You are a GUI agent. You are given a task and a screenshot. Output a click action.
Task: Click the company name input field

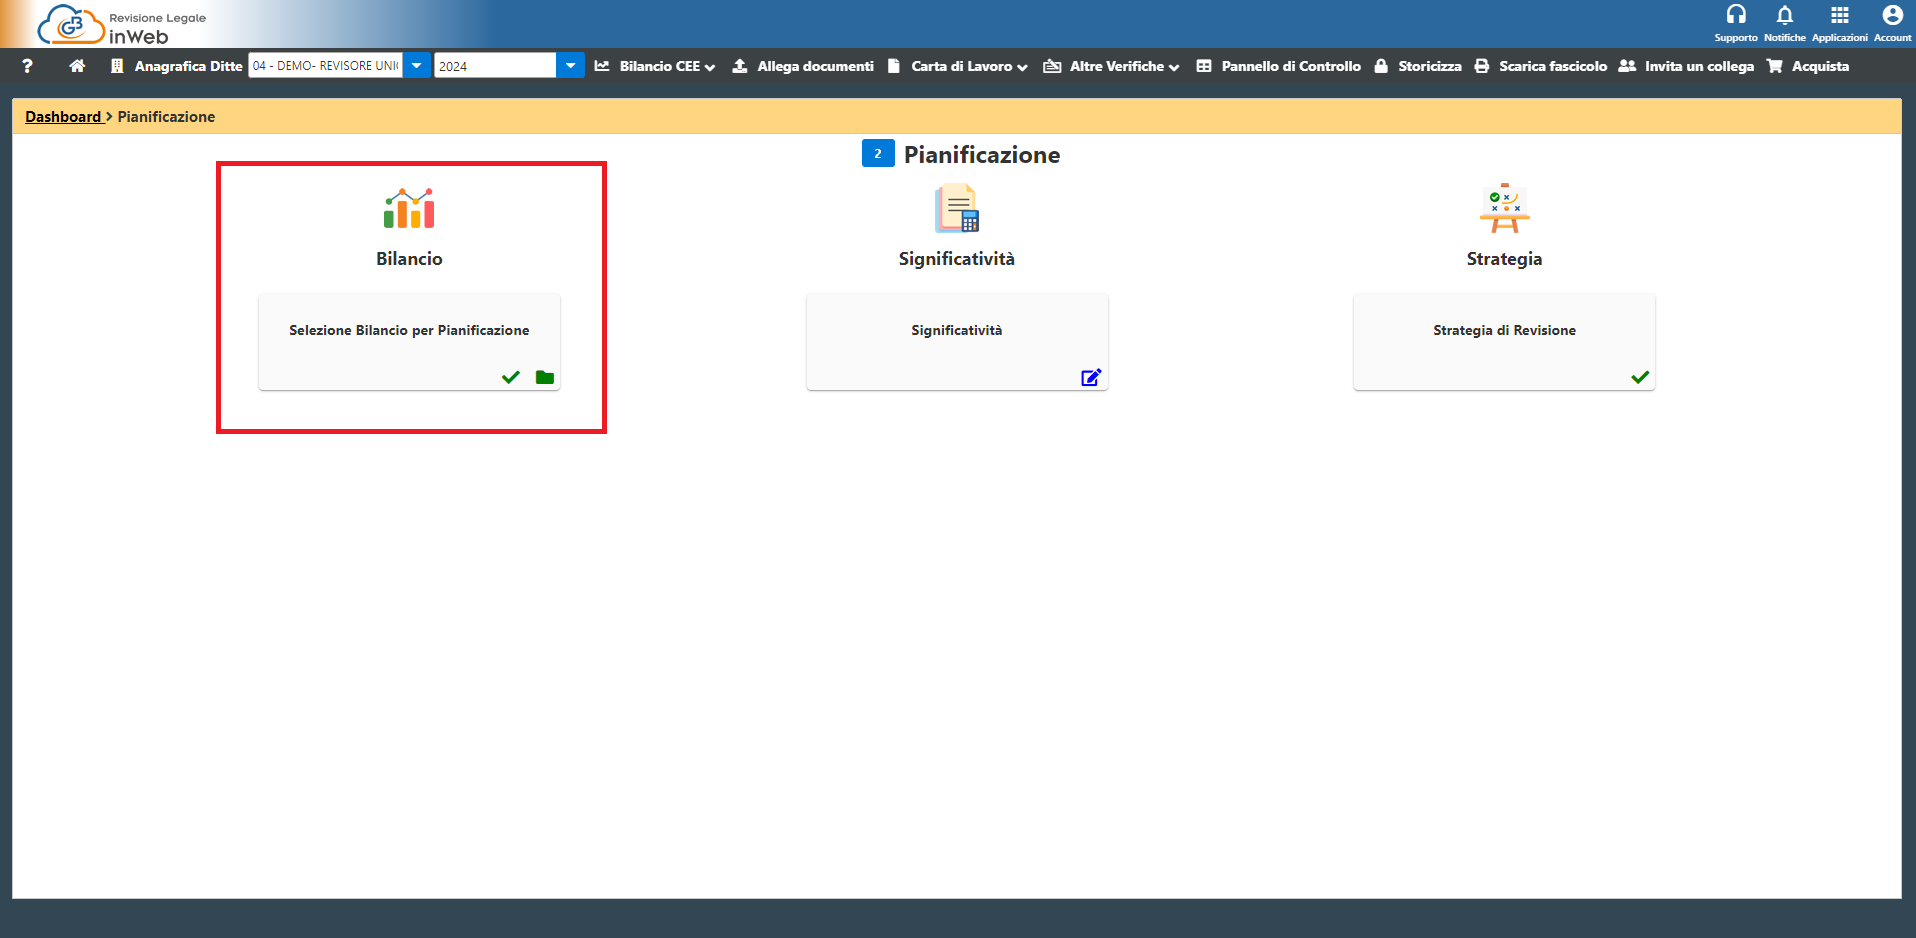tap(326, 66)
